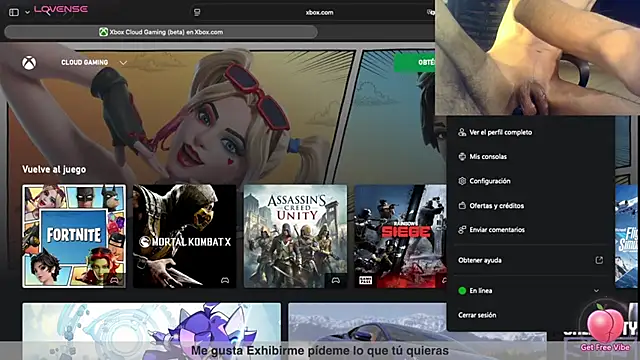Screen dimensions: 640x360
Task: Click the Get Free Vibe peach icon
Action: tap(605, 327)
